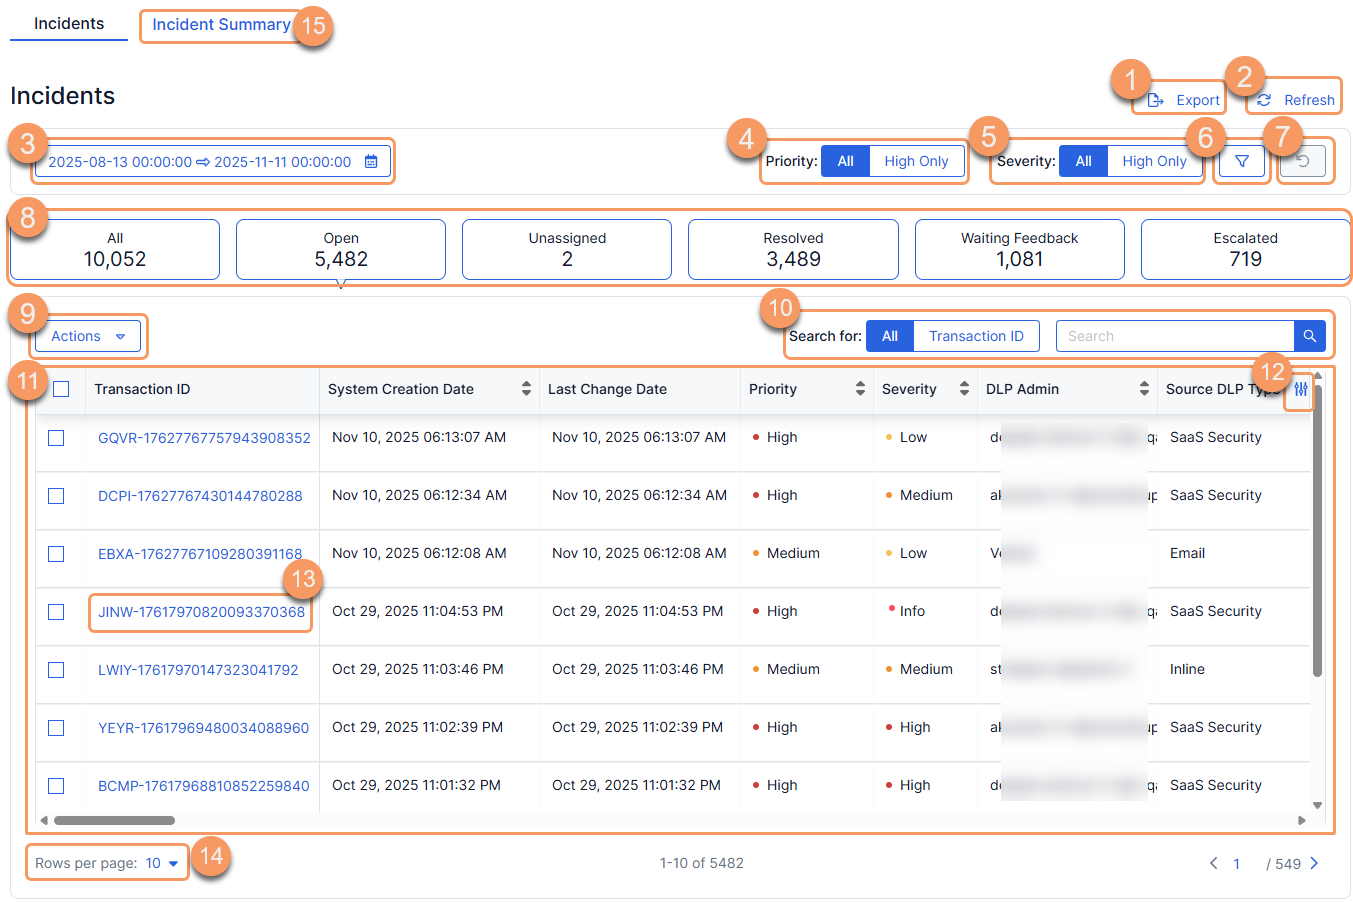This screenshot has height=902, width=1353.
Task: Sort by the Priority column arrows
Action: [x=857, y=390]
